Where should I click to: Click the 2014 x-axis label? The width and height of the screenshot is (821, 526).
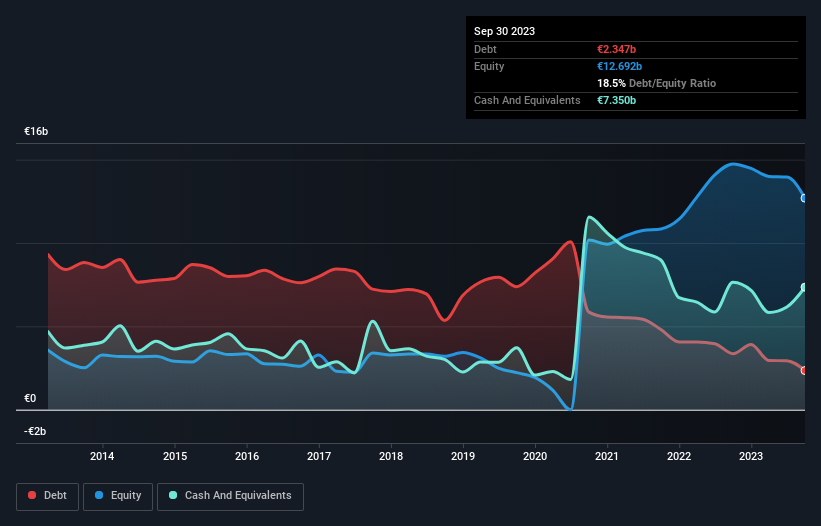tap(102, 456)
